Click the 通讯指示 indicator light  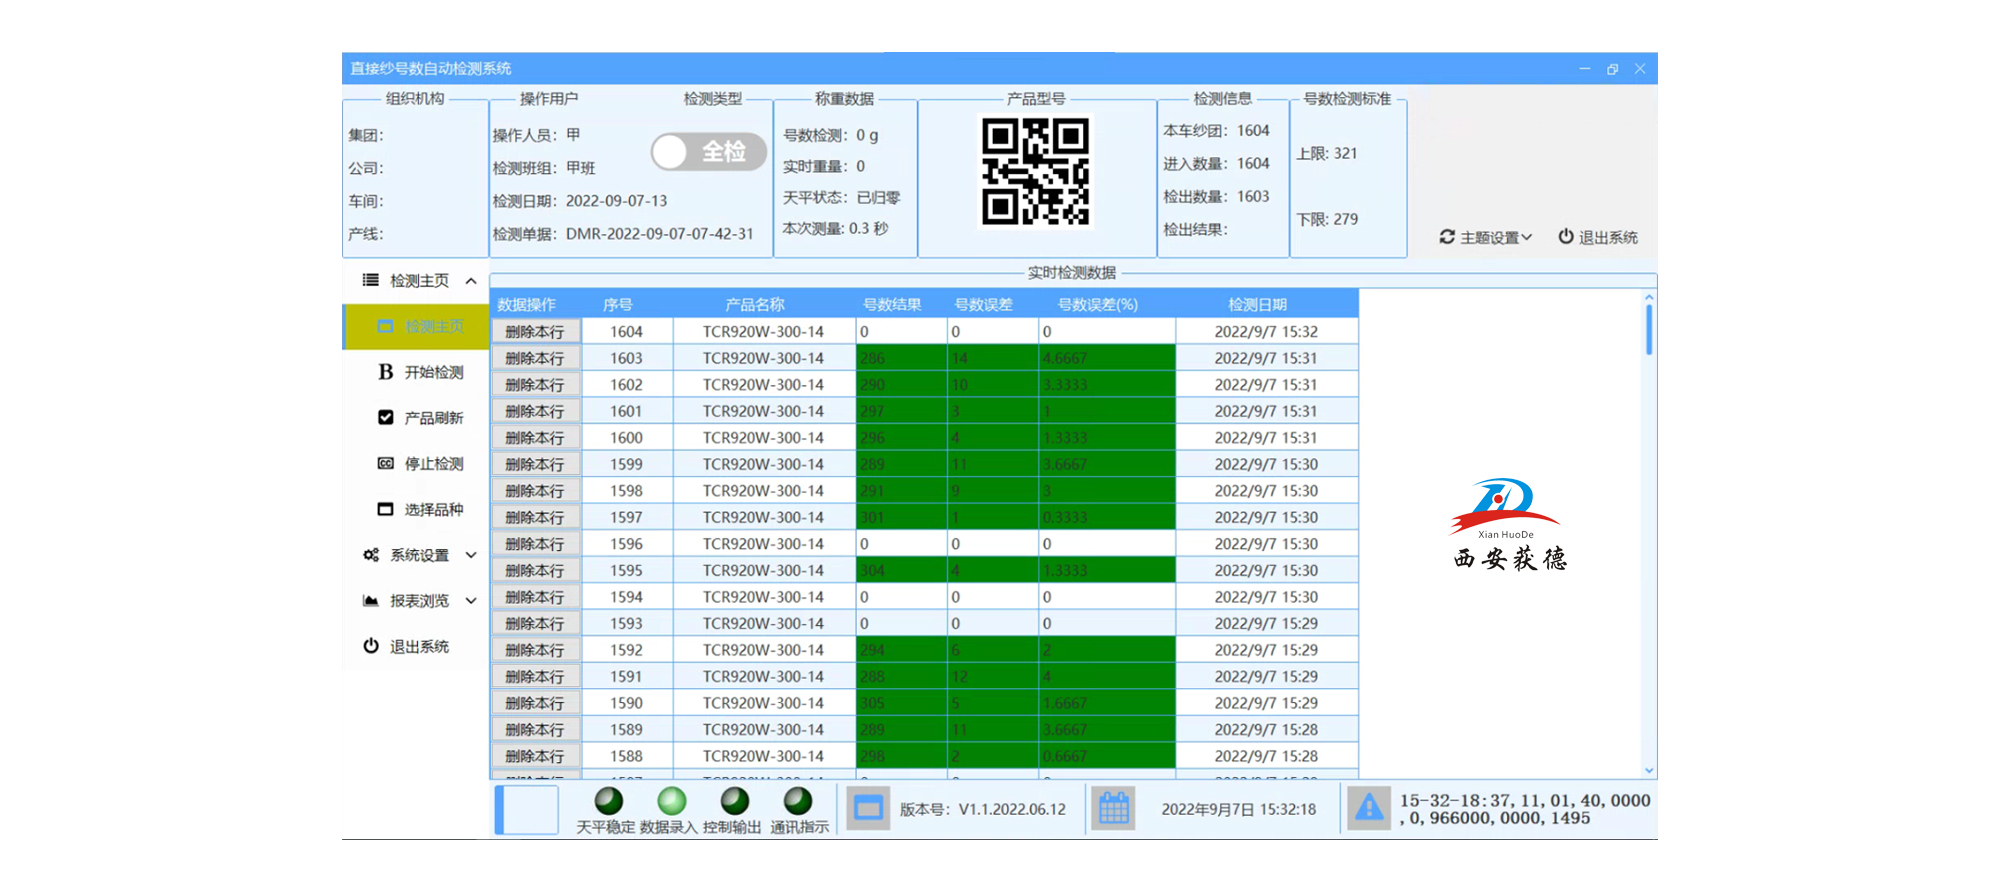(798, 801)
